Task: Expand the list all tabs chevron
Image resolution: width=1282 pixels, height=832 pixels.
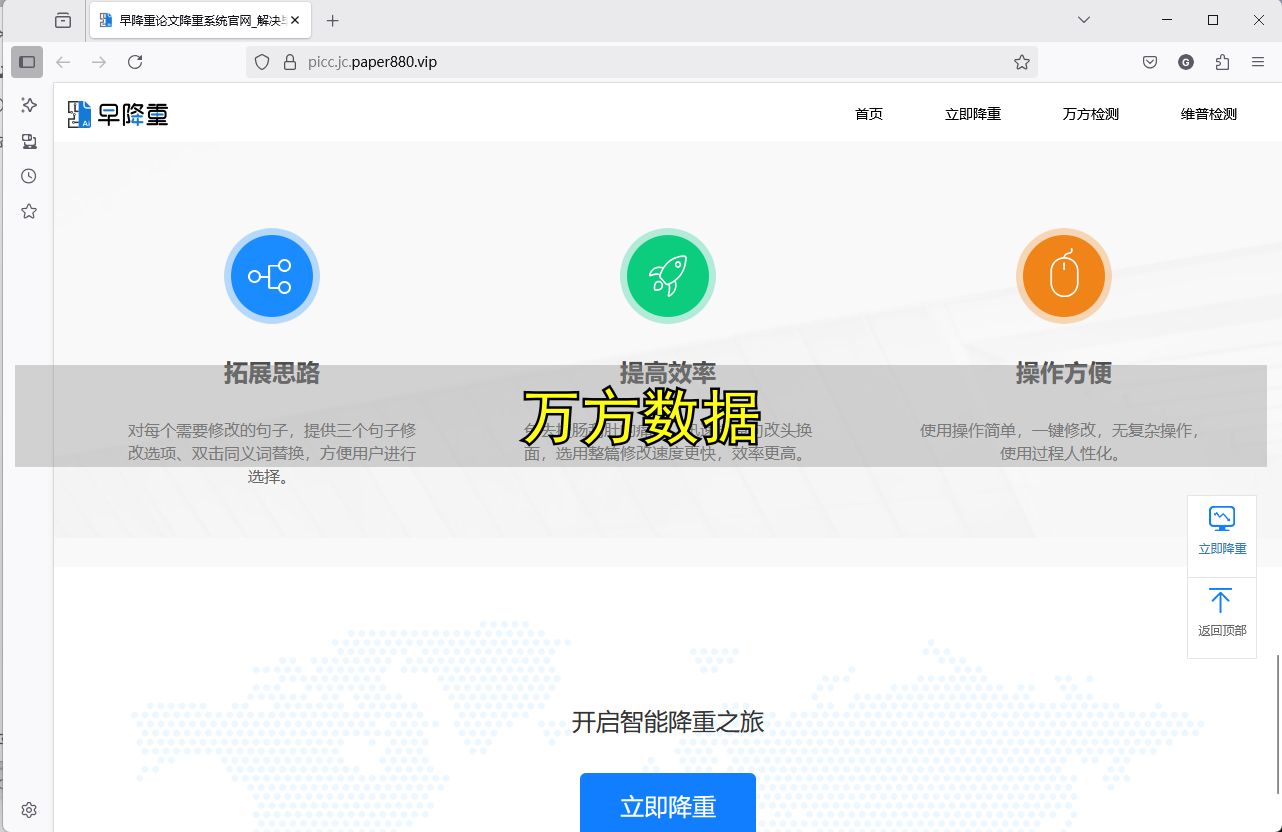Action: (1084, 20)
